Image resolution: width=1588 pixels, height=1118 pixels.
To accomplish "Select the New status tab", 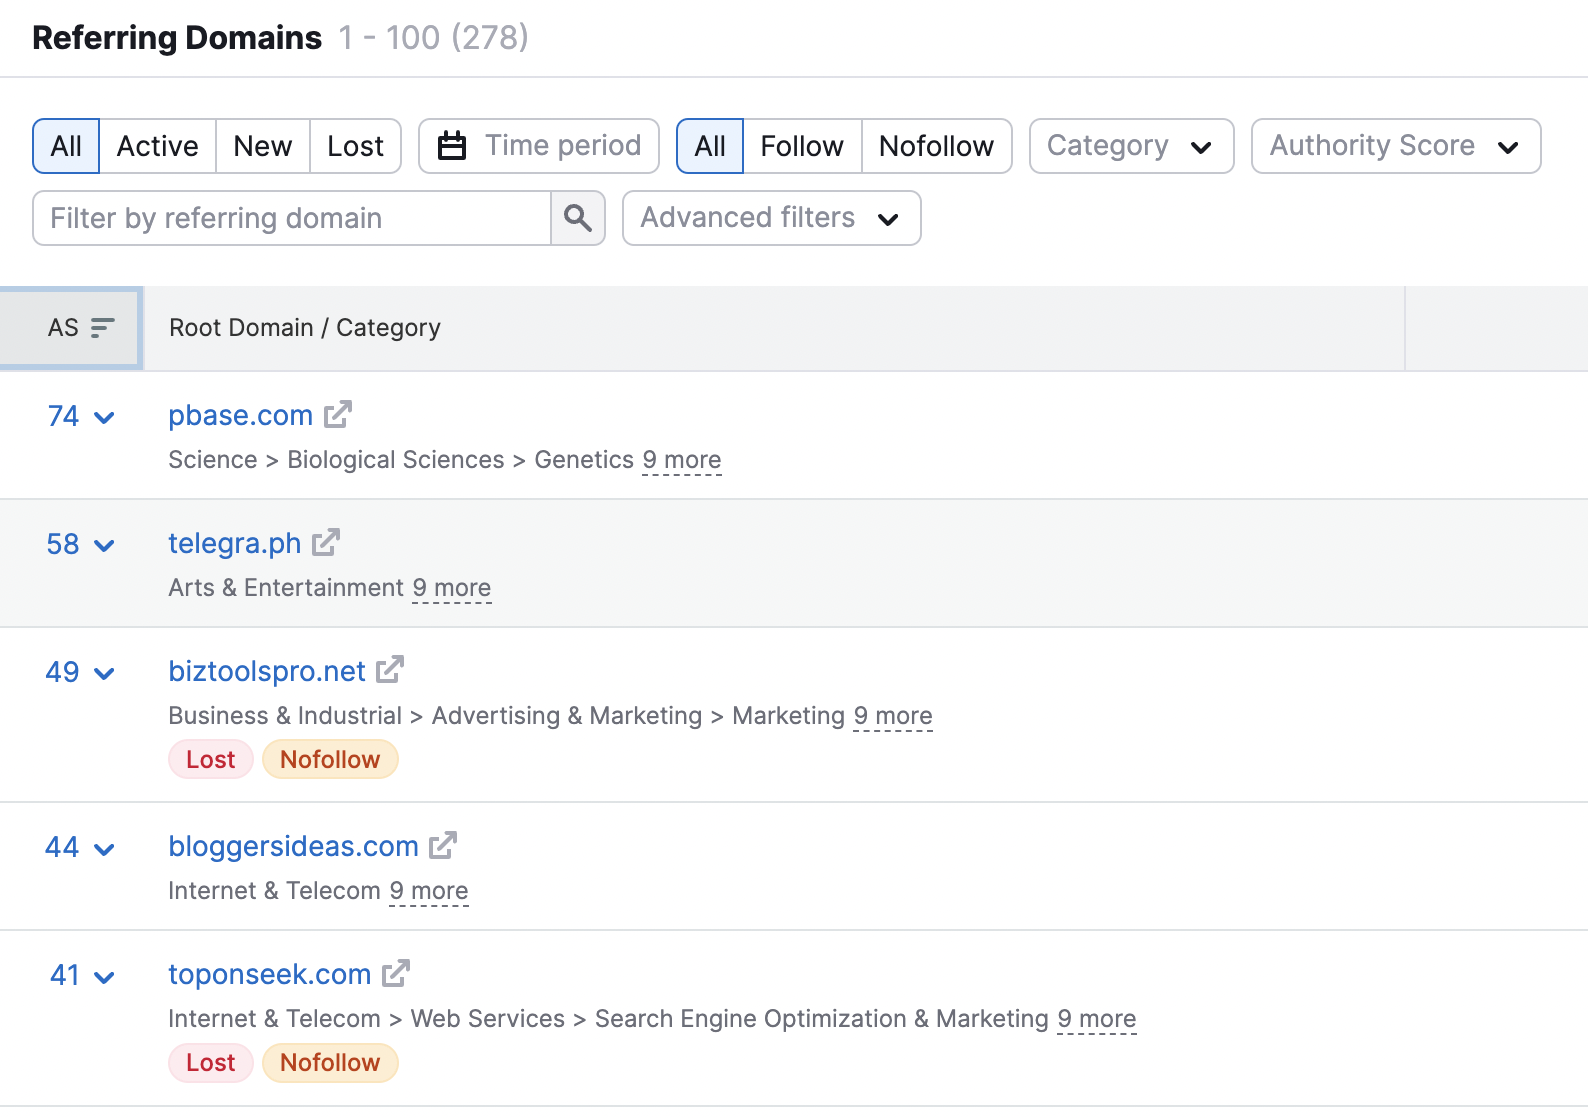I will (x=263, y=146).
